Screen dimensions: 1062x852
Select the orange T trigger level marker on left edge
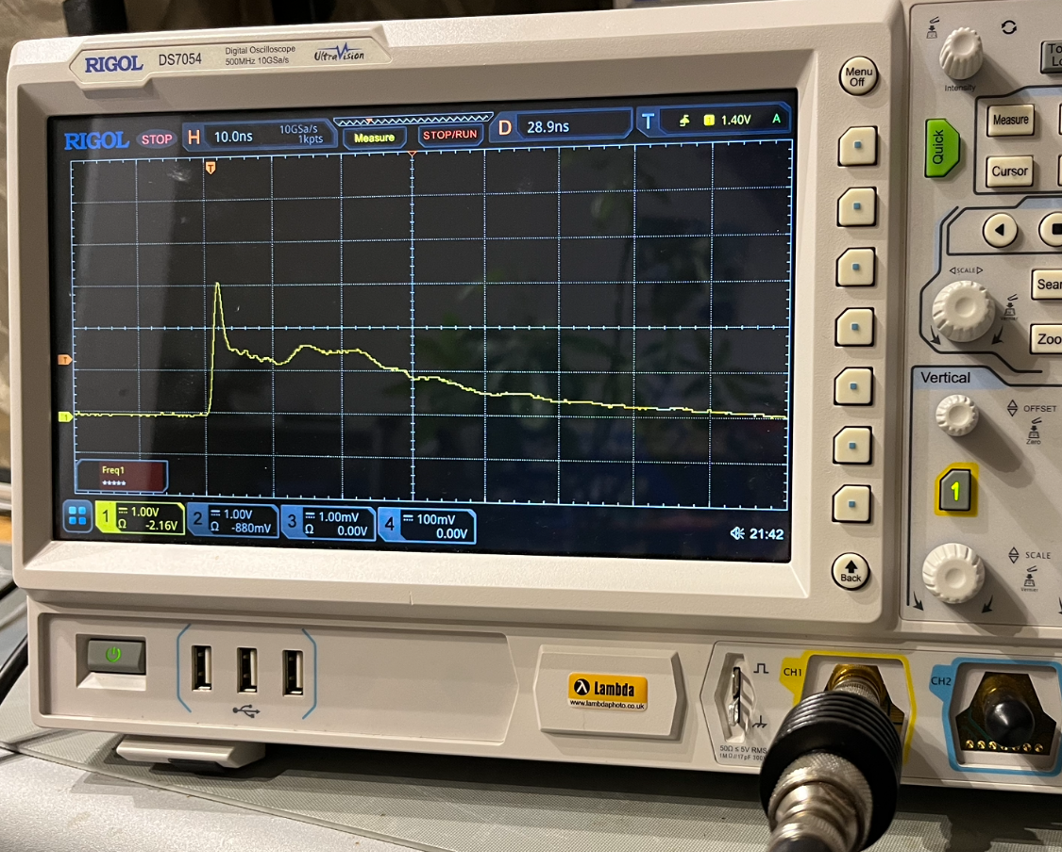click(x=65, y=360)
